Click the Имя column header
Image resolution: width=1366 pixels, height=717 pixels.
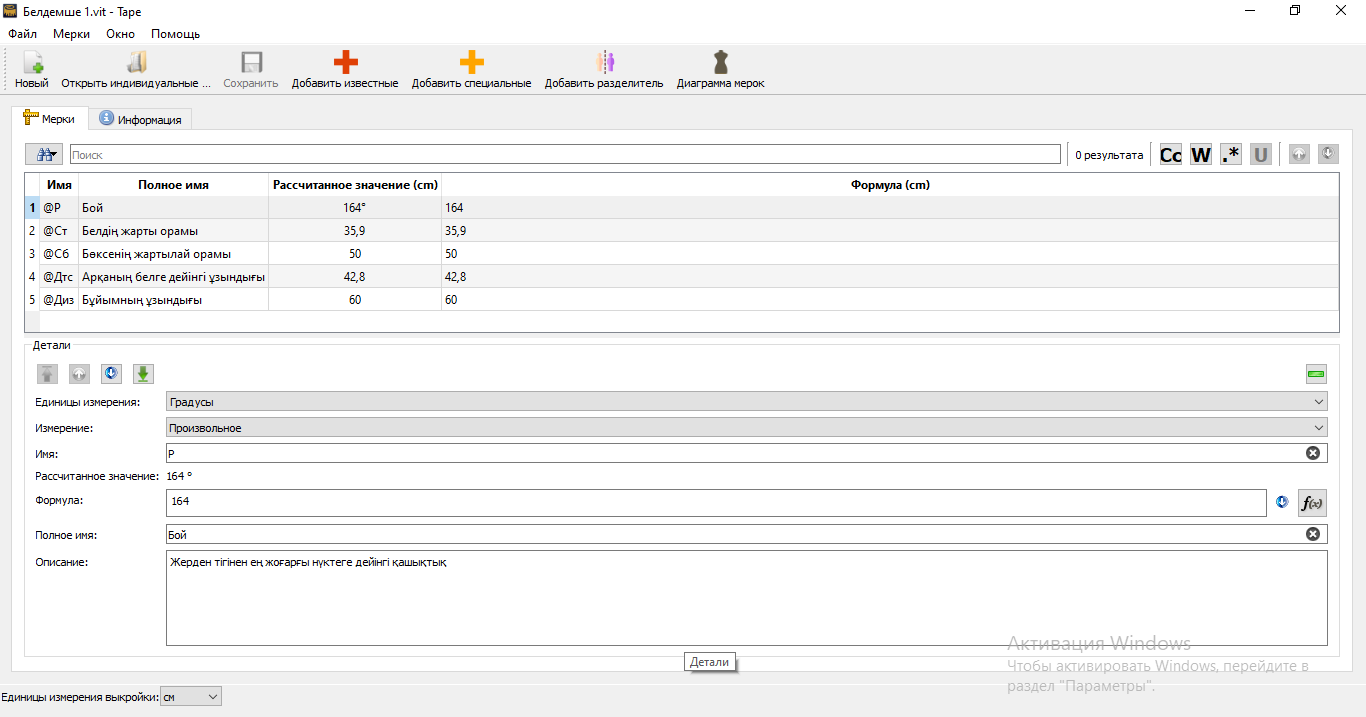point(59,185)
